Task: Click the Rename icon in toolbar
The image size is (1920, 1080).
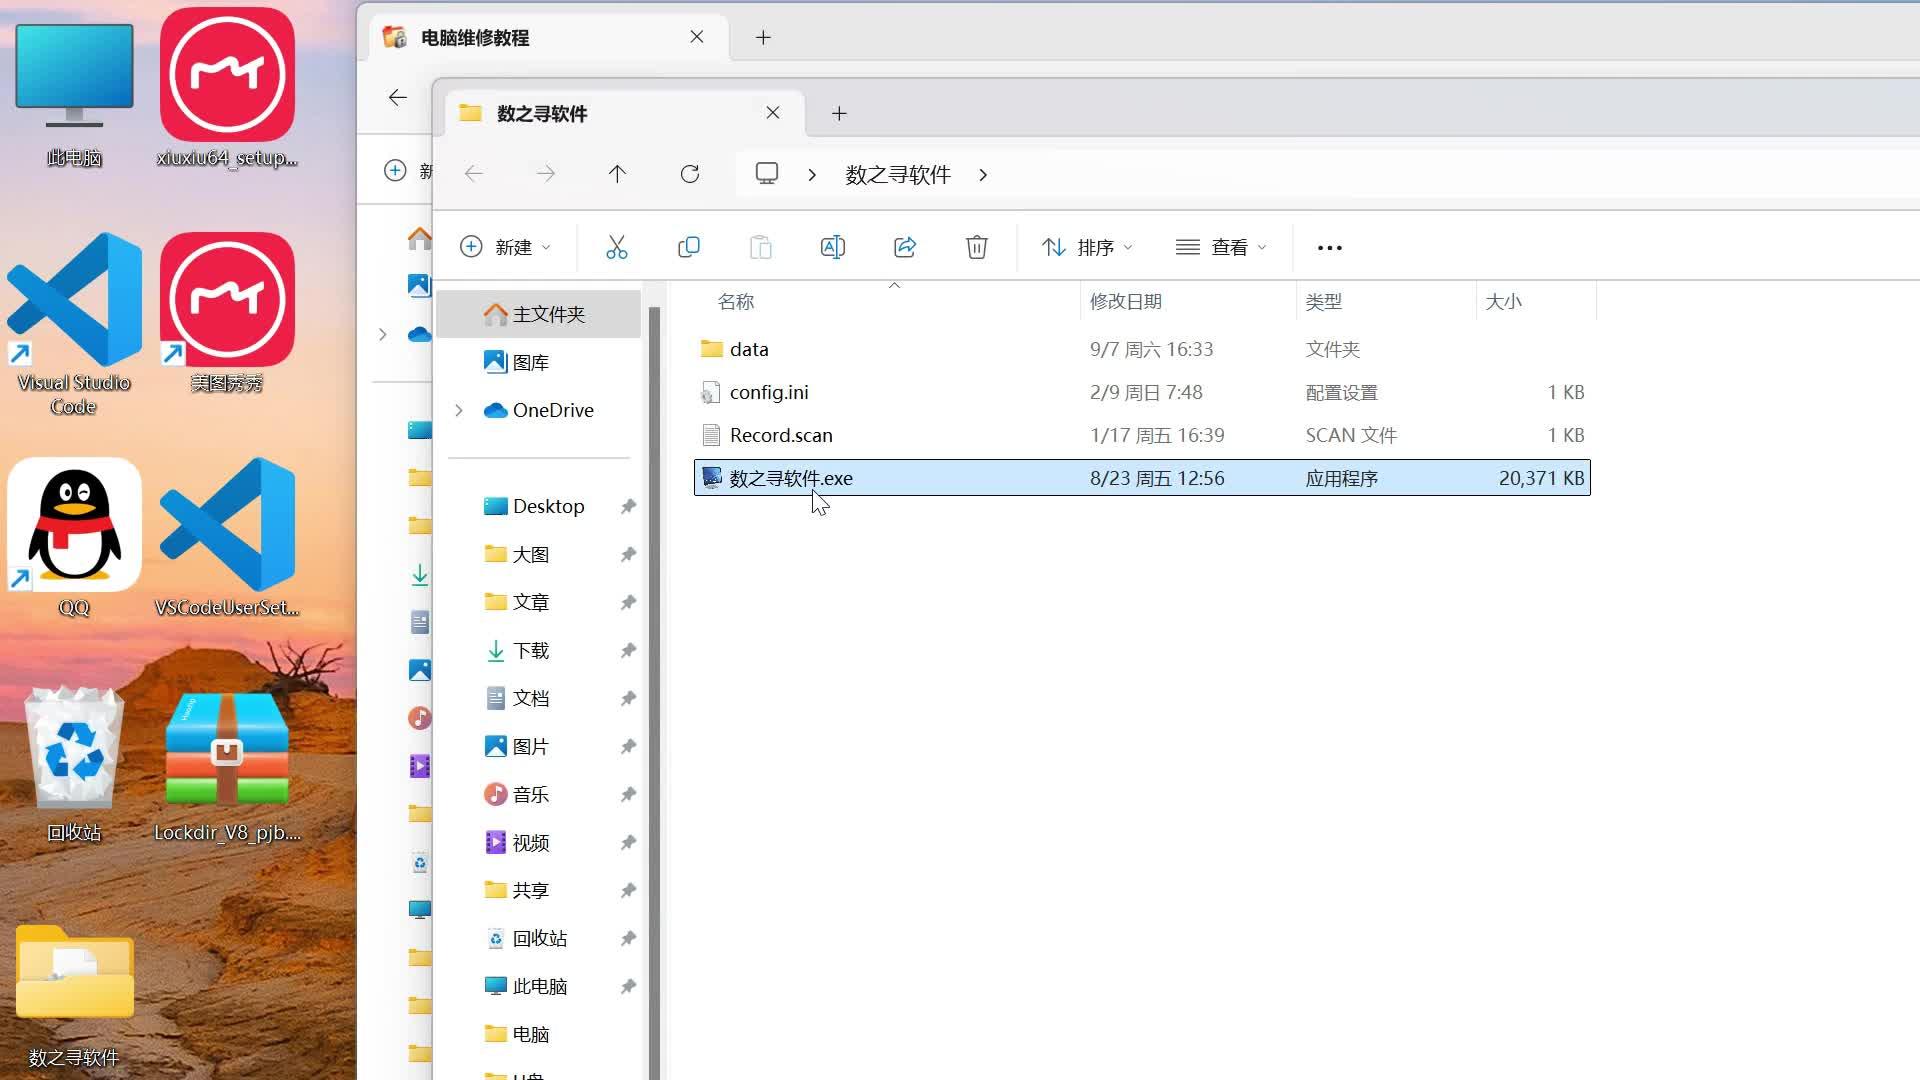Action: click(832, 247)
